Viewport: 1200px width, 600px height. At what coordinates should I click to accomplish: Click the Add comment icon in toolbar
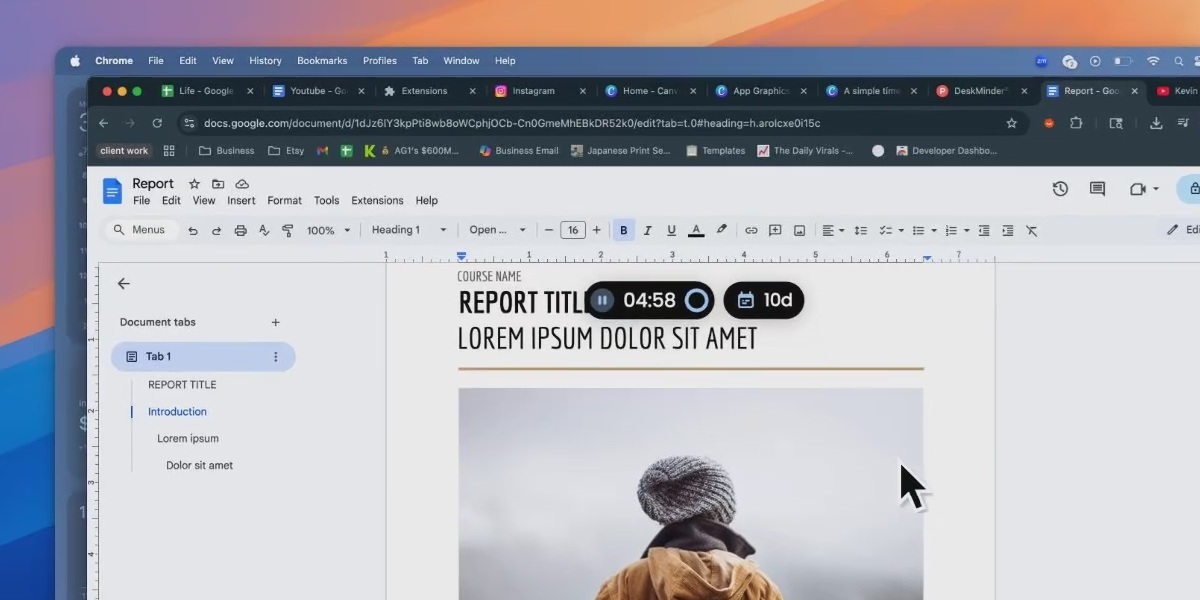click(x=775, y=230)
